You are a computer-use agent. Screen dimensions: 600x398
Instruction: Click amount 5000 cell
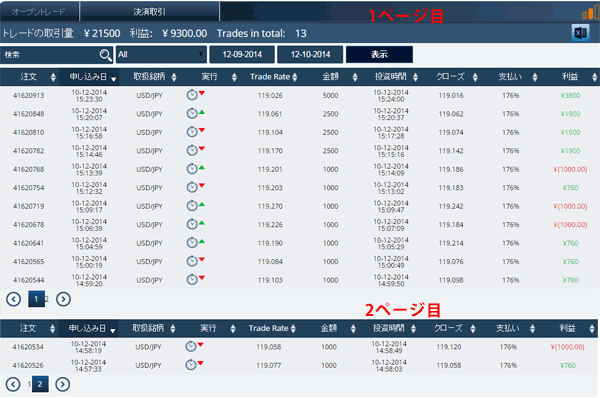(330, 95)
